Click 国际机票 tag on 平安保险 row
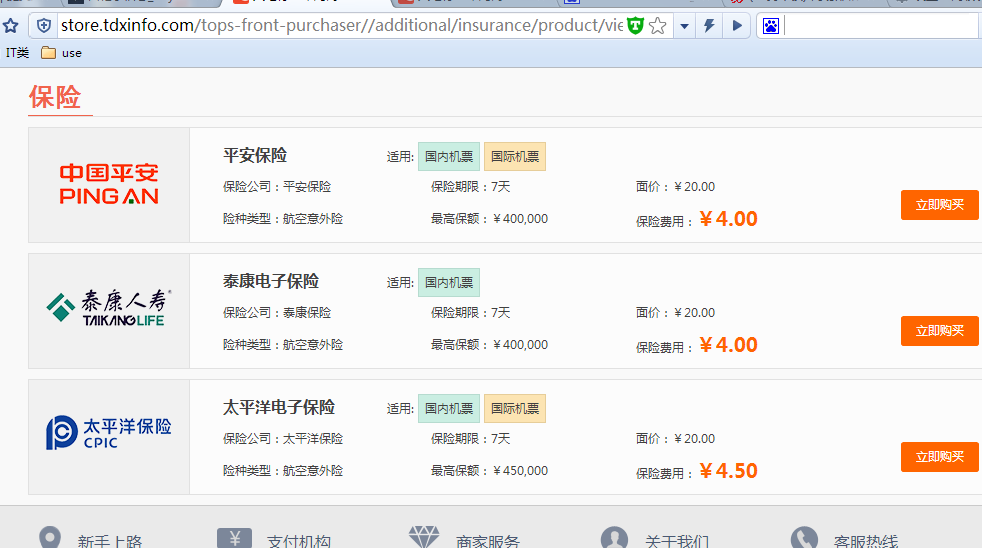982x548 pixels. (x=515, y=157)
